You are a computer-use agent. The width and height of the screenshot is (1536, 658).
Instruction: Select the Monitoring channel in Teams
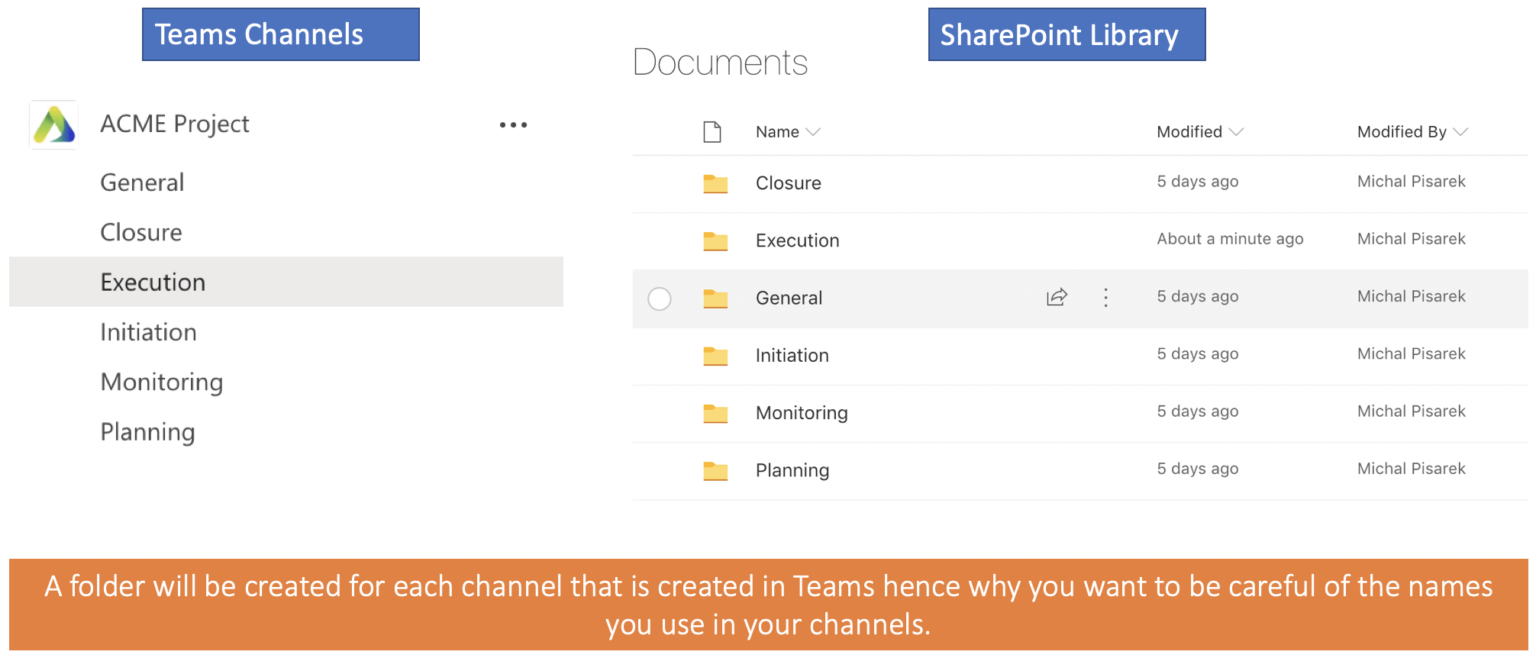point(161,382)
